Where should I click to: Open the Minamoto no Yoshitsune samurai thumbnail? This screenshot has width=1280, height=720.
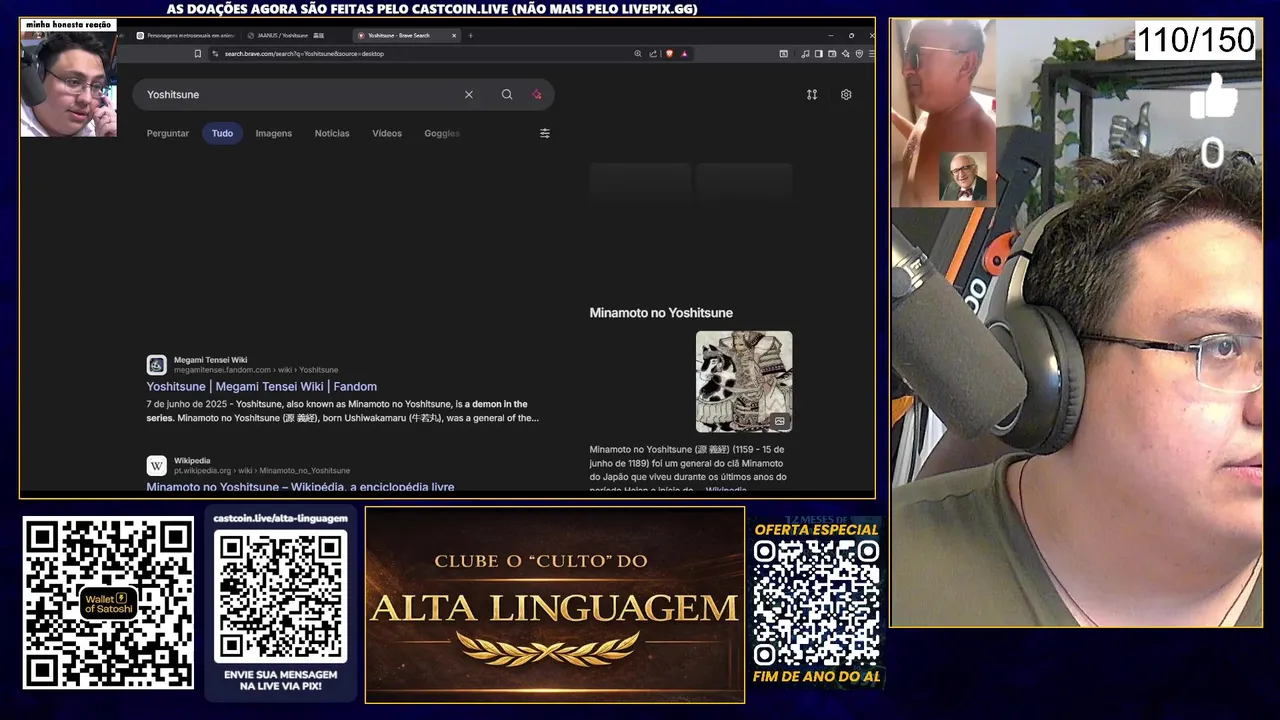click(x=744, y=381)
